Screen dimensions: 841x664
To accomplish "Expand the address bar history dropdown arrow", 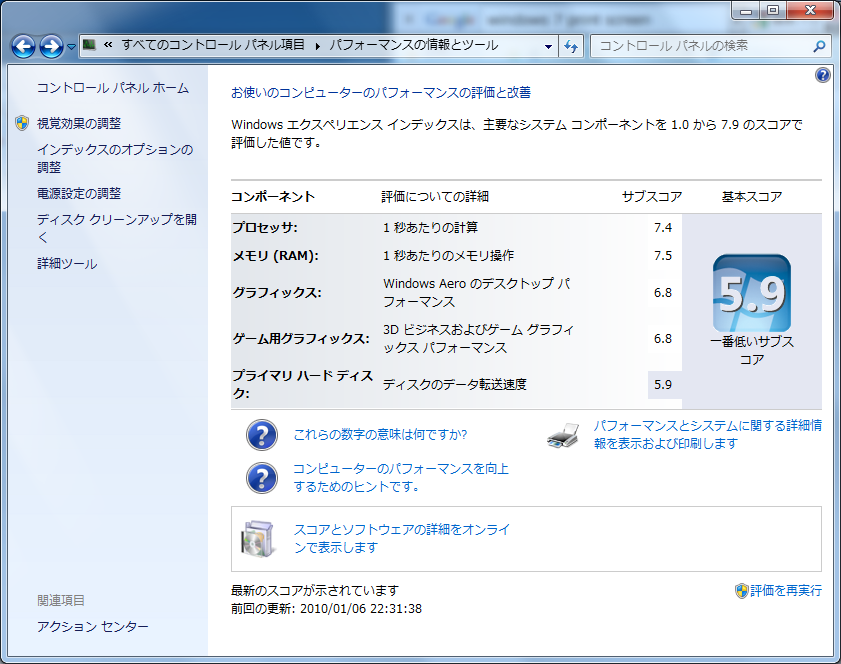I will coord(548,46).
